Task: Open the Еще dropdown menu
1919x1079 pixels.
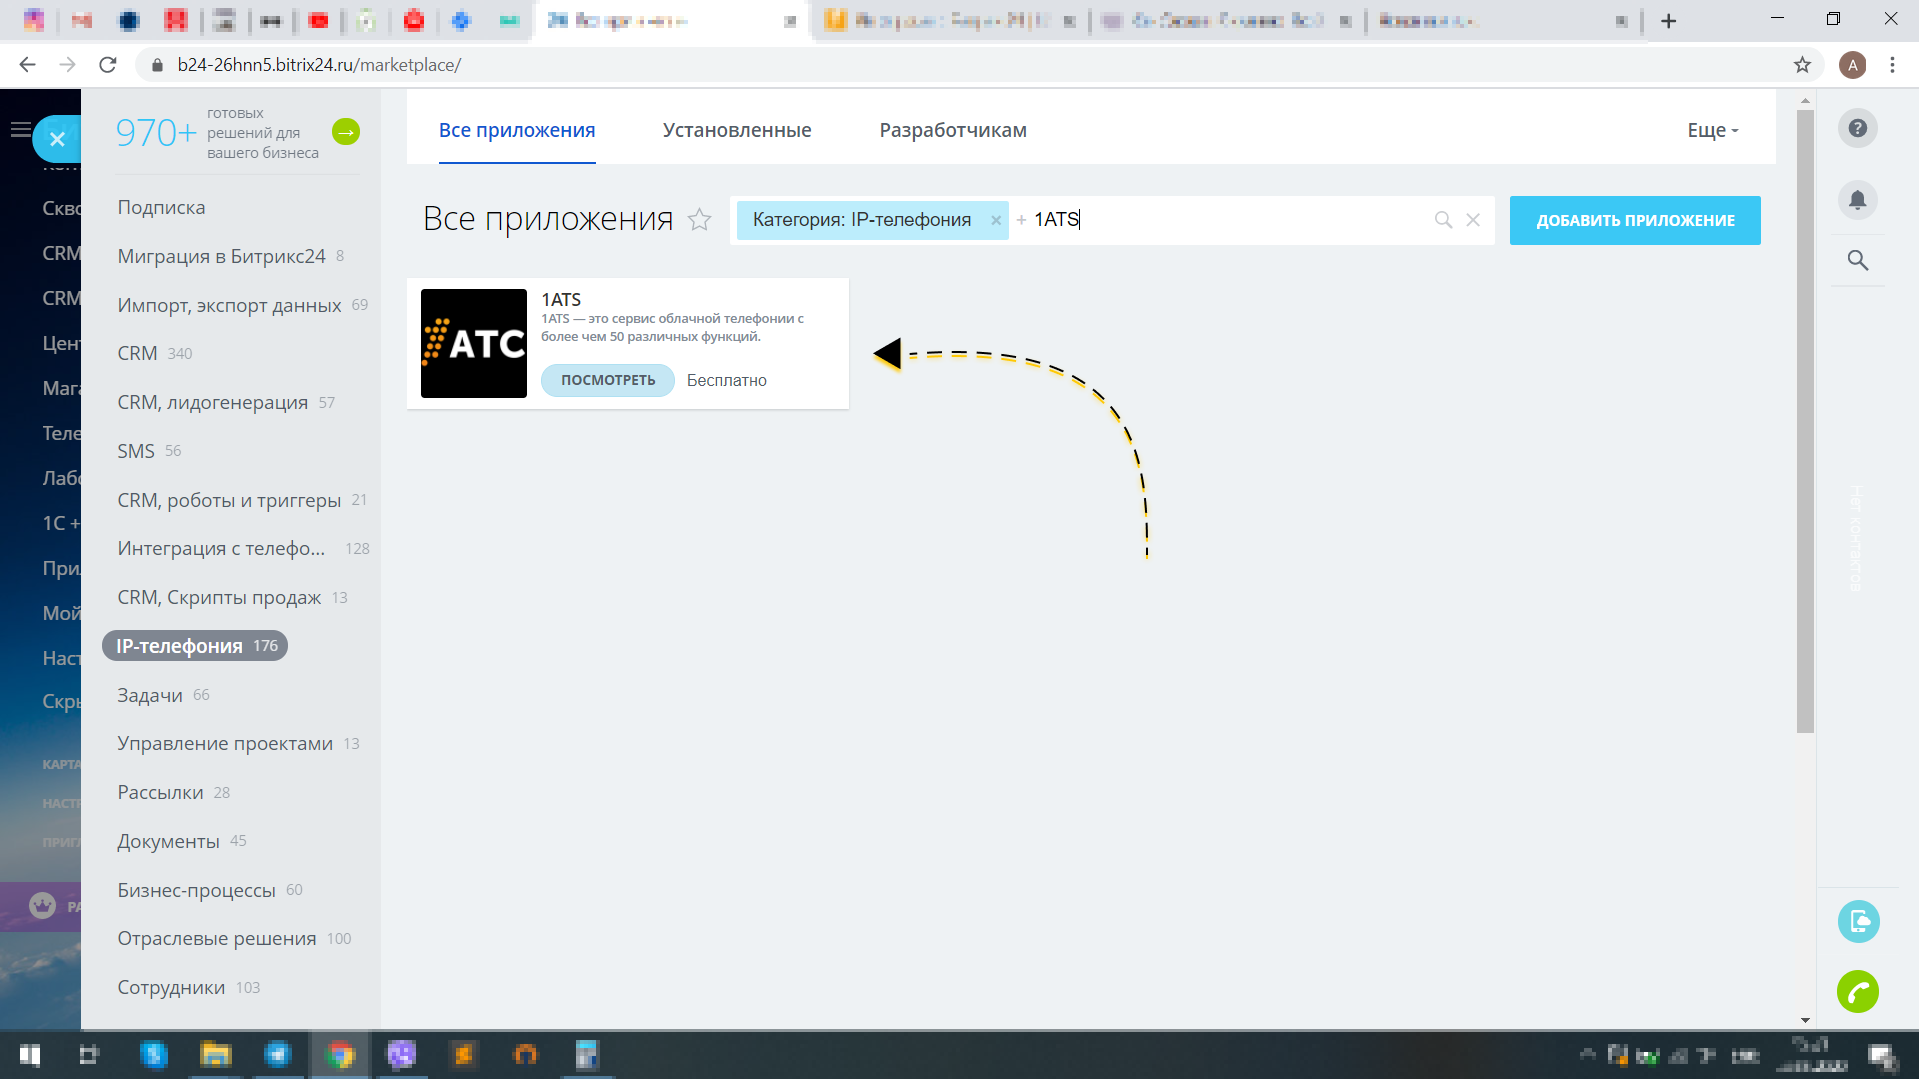Action: [1711, 129]
